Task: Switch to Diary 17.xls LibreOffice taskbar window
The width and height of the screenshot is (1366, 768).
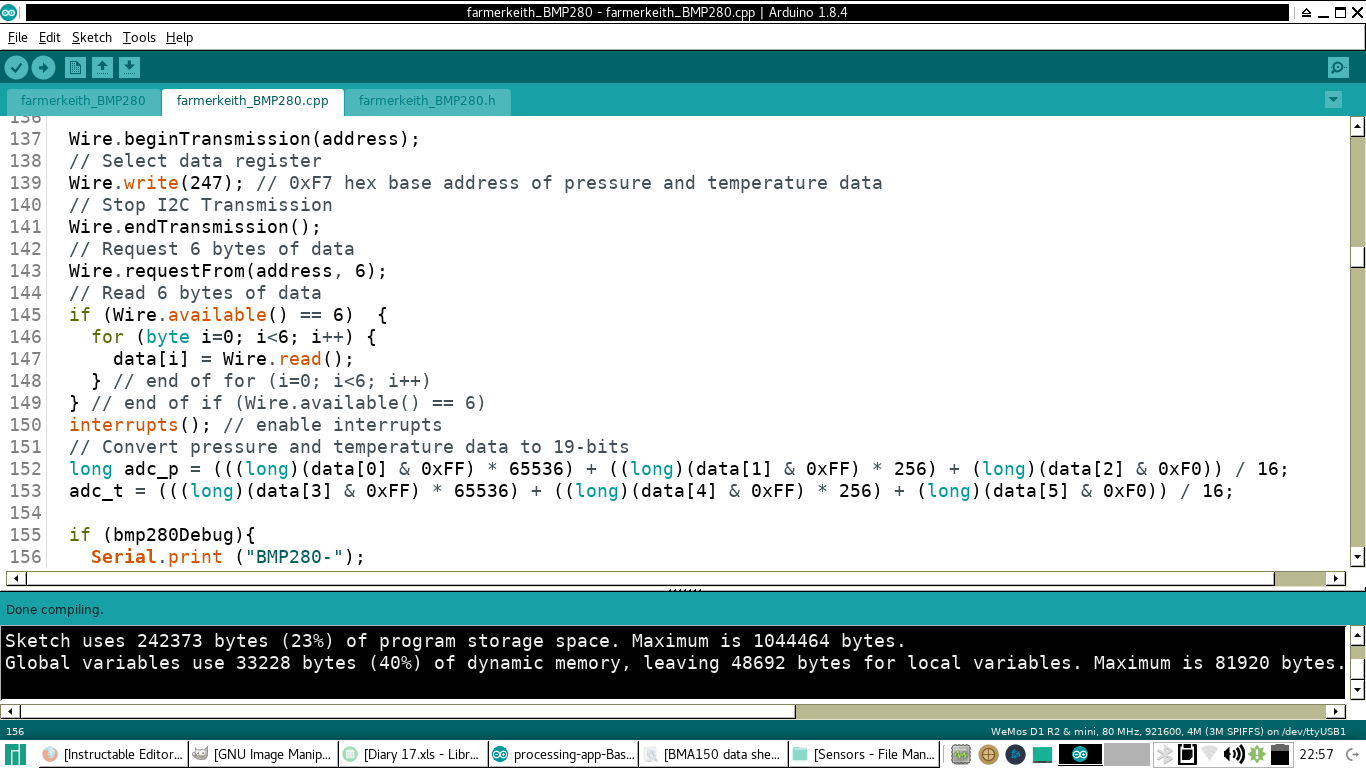Action: [x=412, y=754]
